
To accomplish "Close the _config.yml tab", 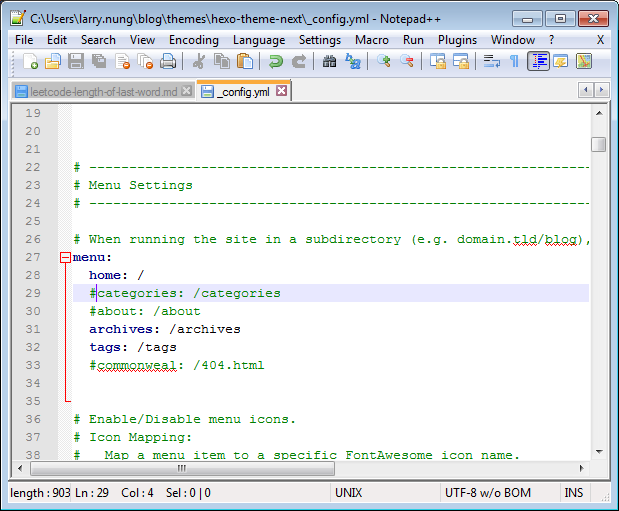I will (281, 91).
